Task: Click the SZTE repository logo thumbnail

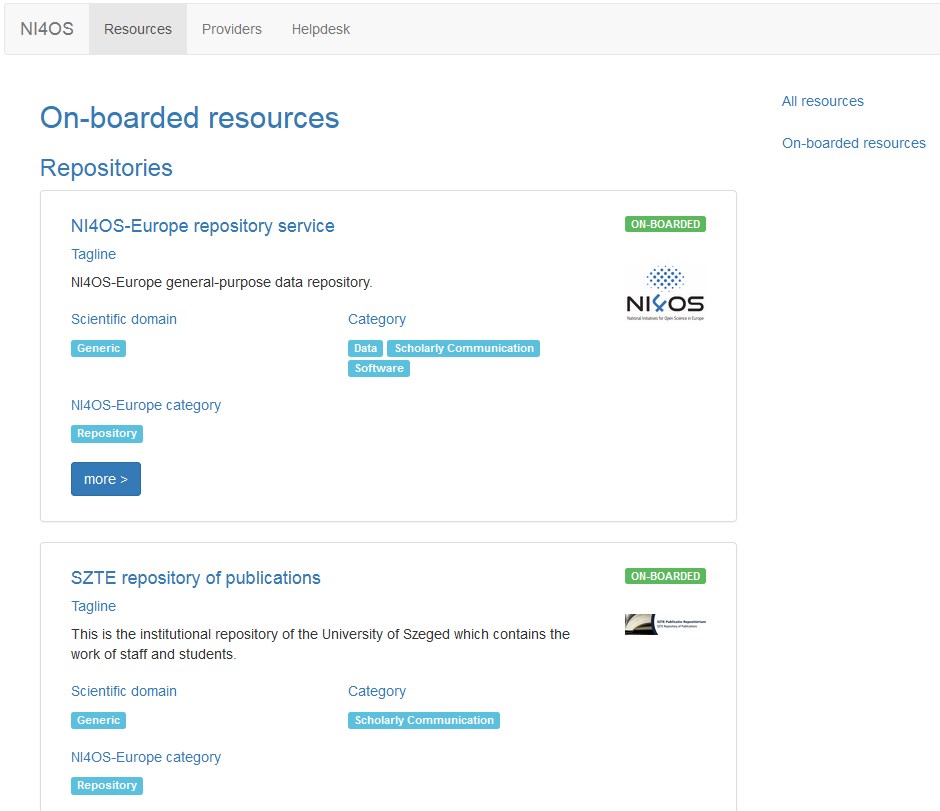Action: tap(665, 624)
